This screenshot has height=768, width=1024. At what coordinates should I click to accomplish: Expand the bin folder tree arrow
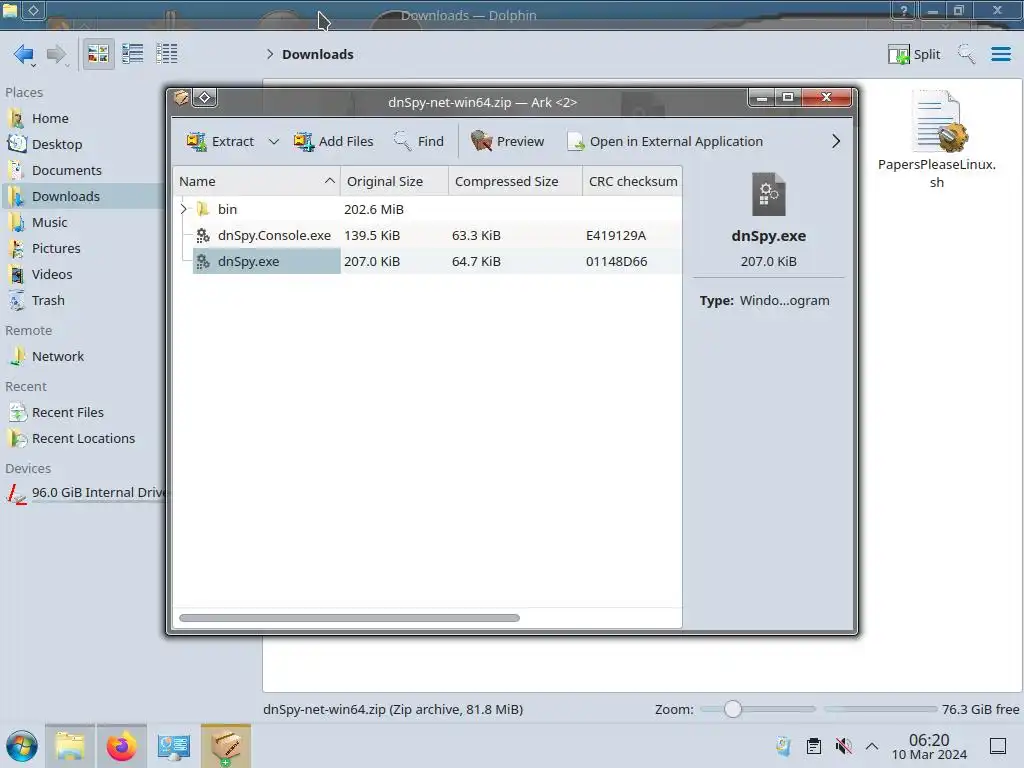[x=184, y=209]
